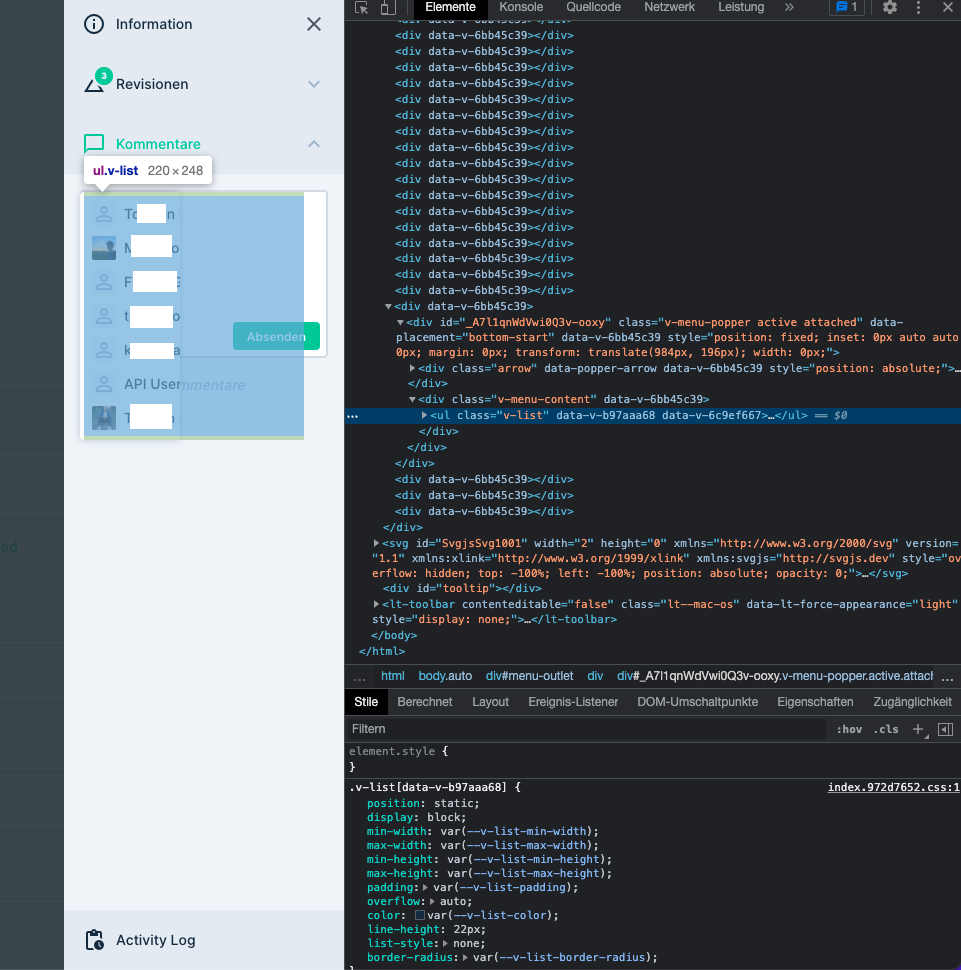Open the Activity Log entry
The height and width of the screenshot is (970, 961).
(x=155, y=940)
